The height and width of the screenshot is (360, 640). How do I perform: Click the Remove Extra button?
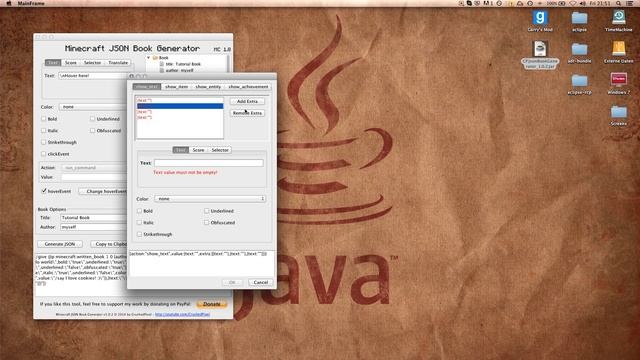[x=247, y=113]
